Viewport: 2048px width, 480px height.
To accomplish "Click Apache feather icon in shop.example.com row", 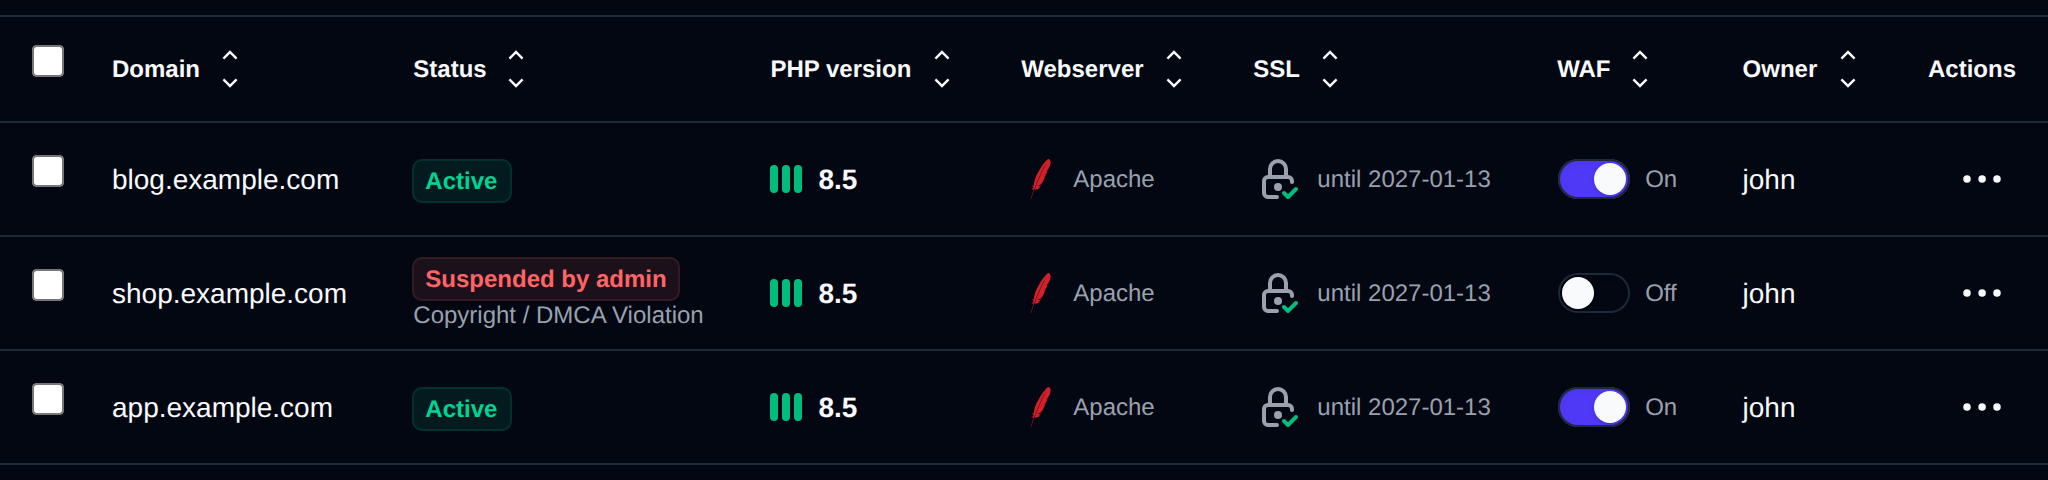I will point(1041,293).
